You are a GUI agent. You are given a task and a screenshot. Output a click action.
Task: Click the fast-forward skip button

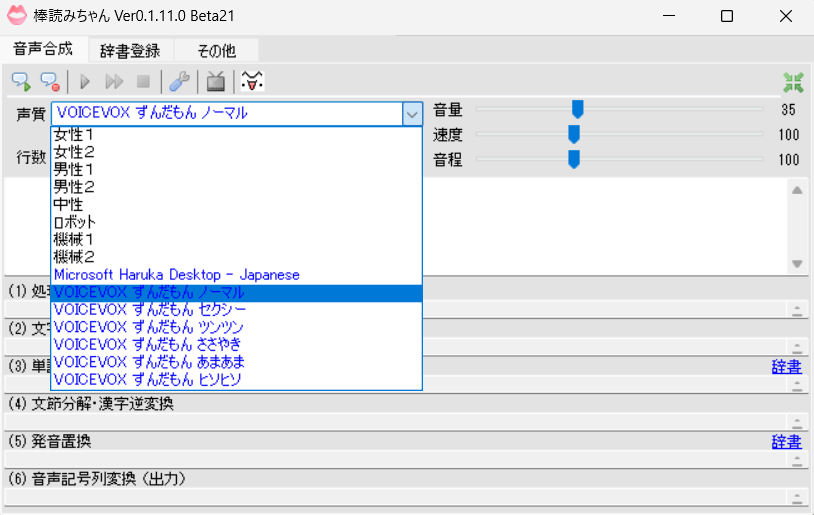pyautogui.click(x=114, y=82)
